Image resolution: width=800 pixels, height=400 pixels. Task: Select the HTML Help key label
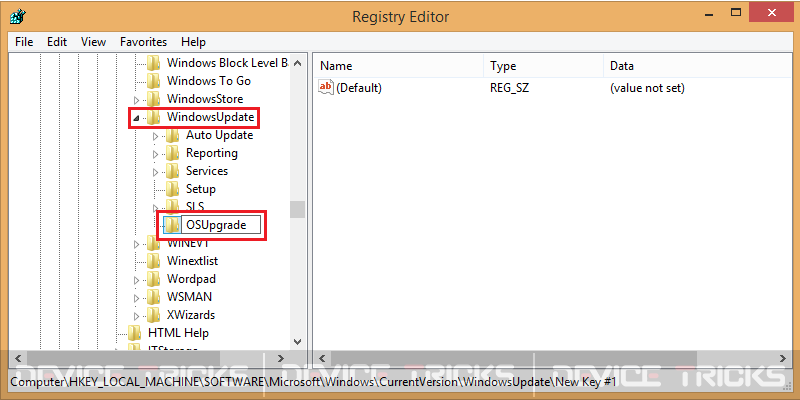coord(178,333)
